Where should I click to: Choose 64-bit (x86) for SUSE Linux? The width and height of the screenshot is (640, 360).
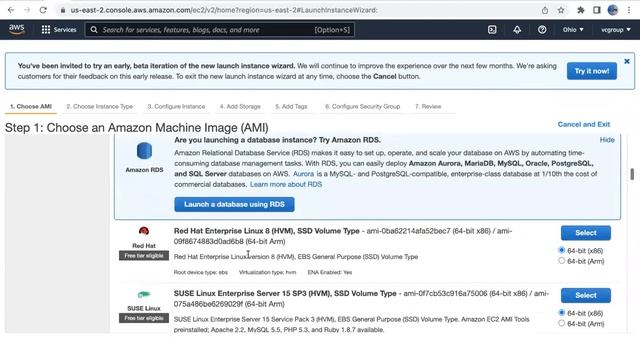tap(562, 312)
